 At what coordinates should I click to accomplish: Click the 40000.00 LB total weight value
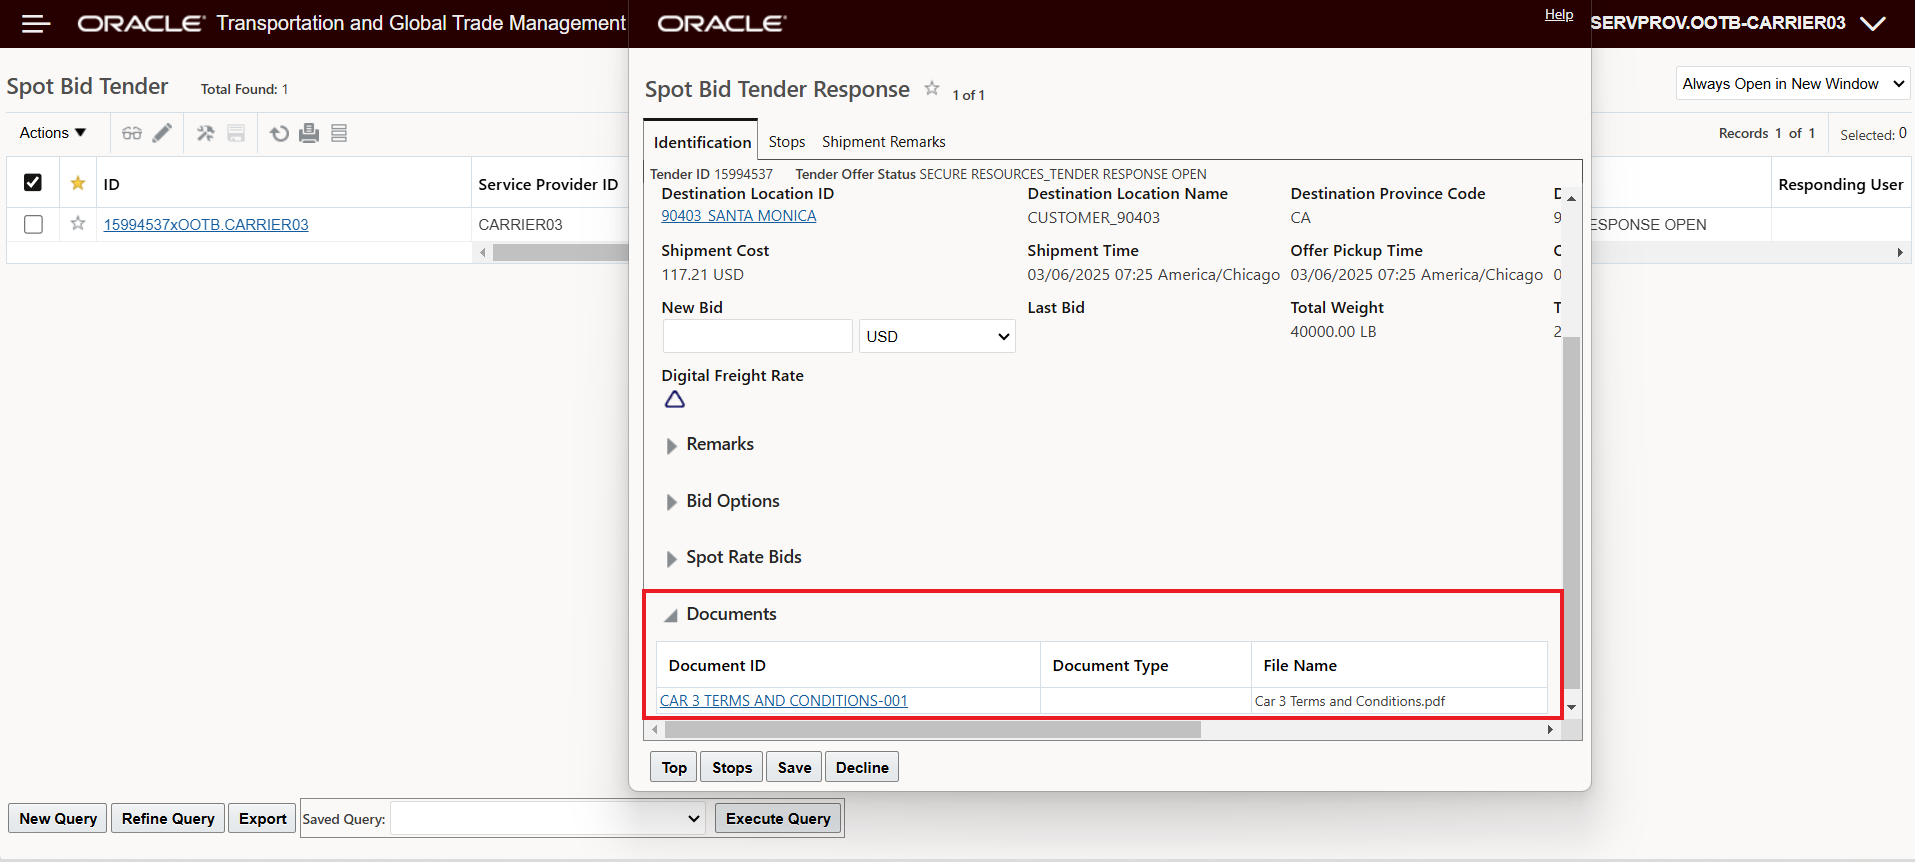click(x=1333, y=331)
